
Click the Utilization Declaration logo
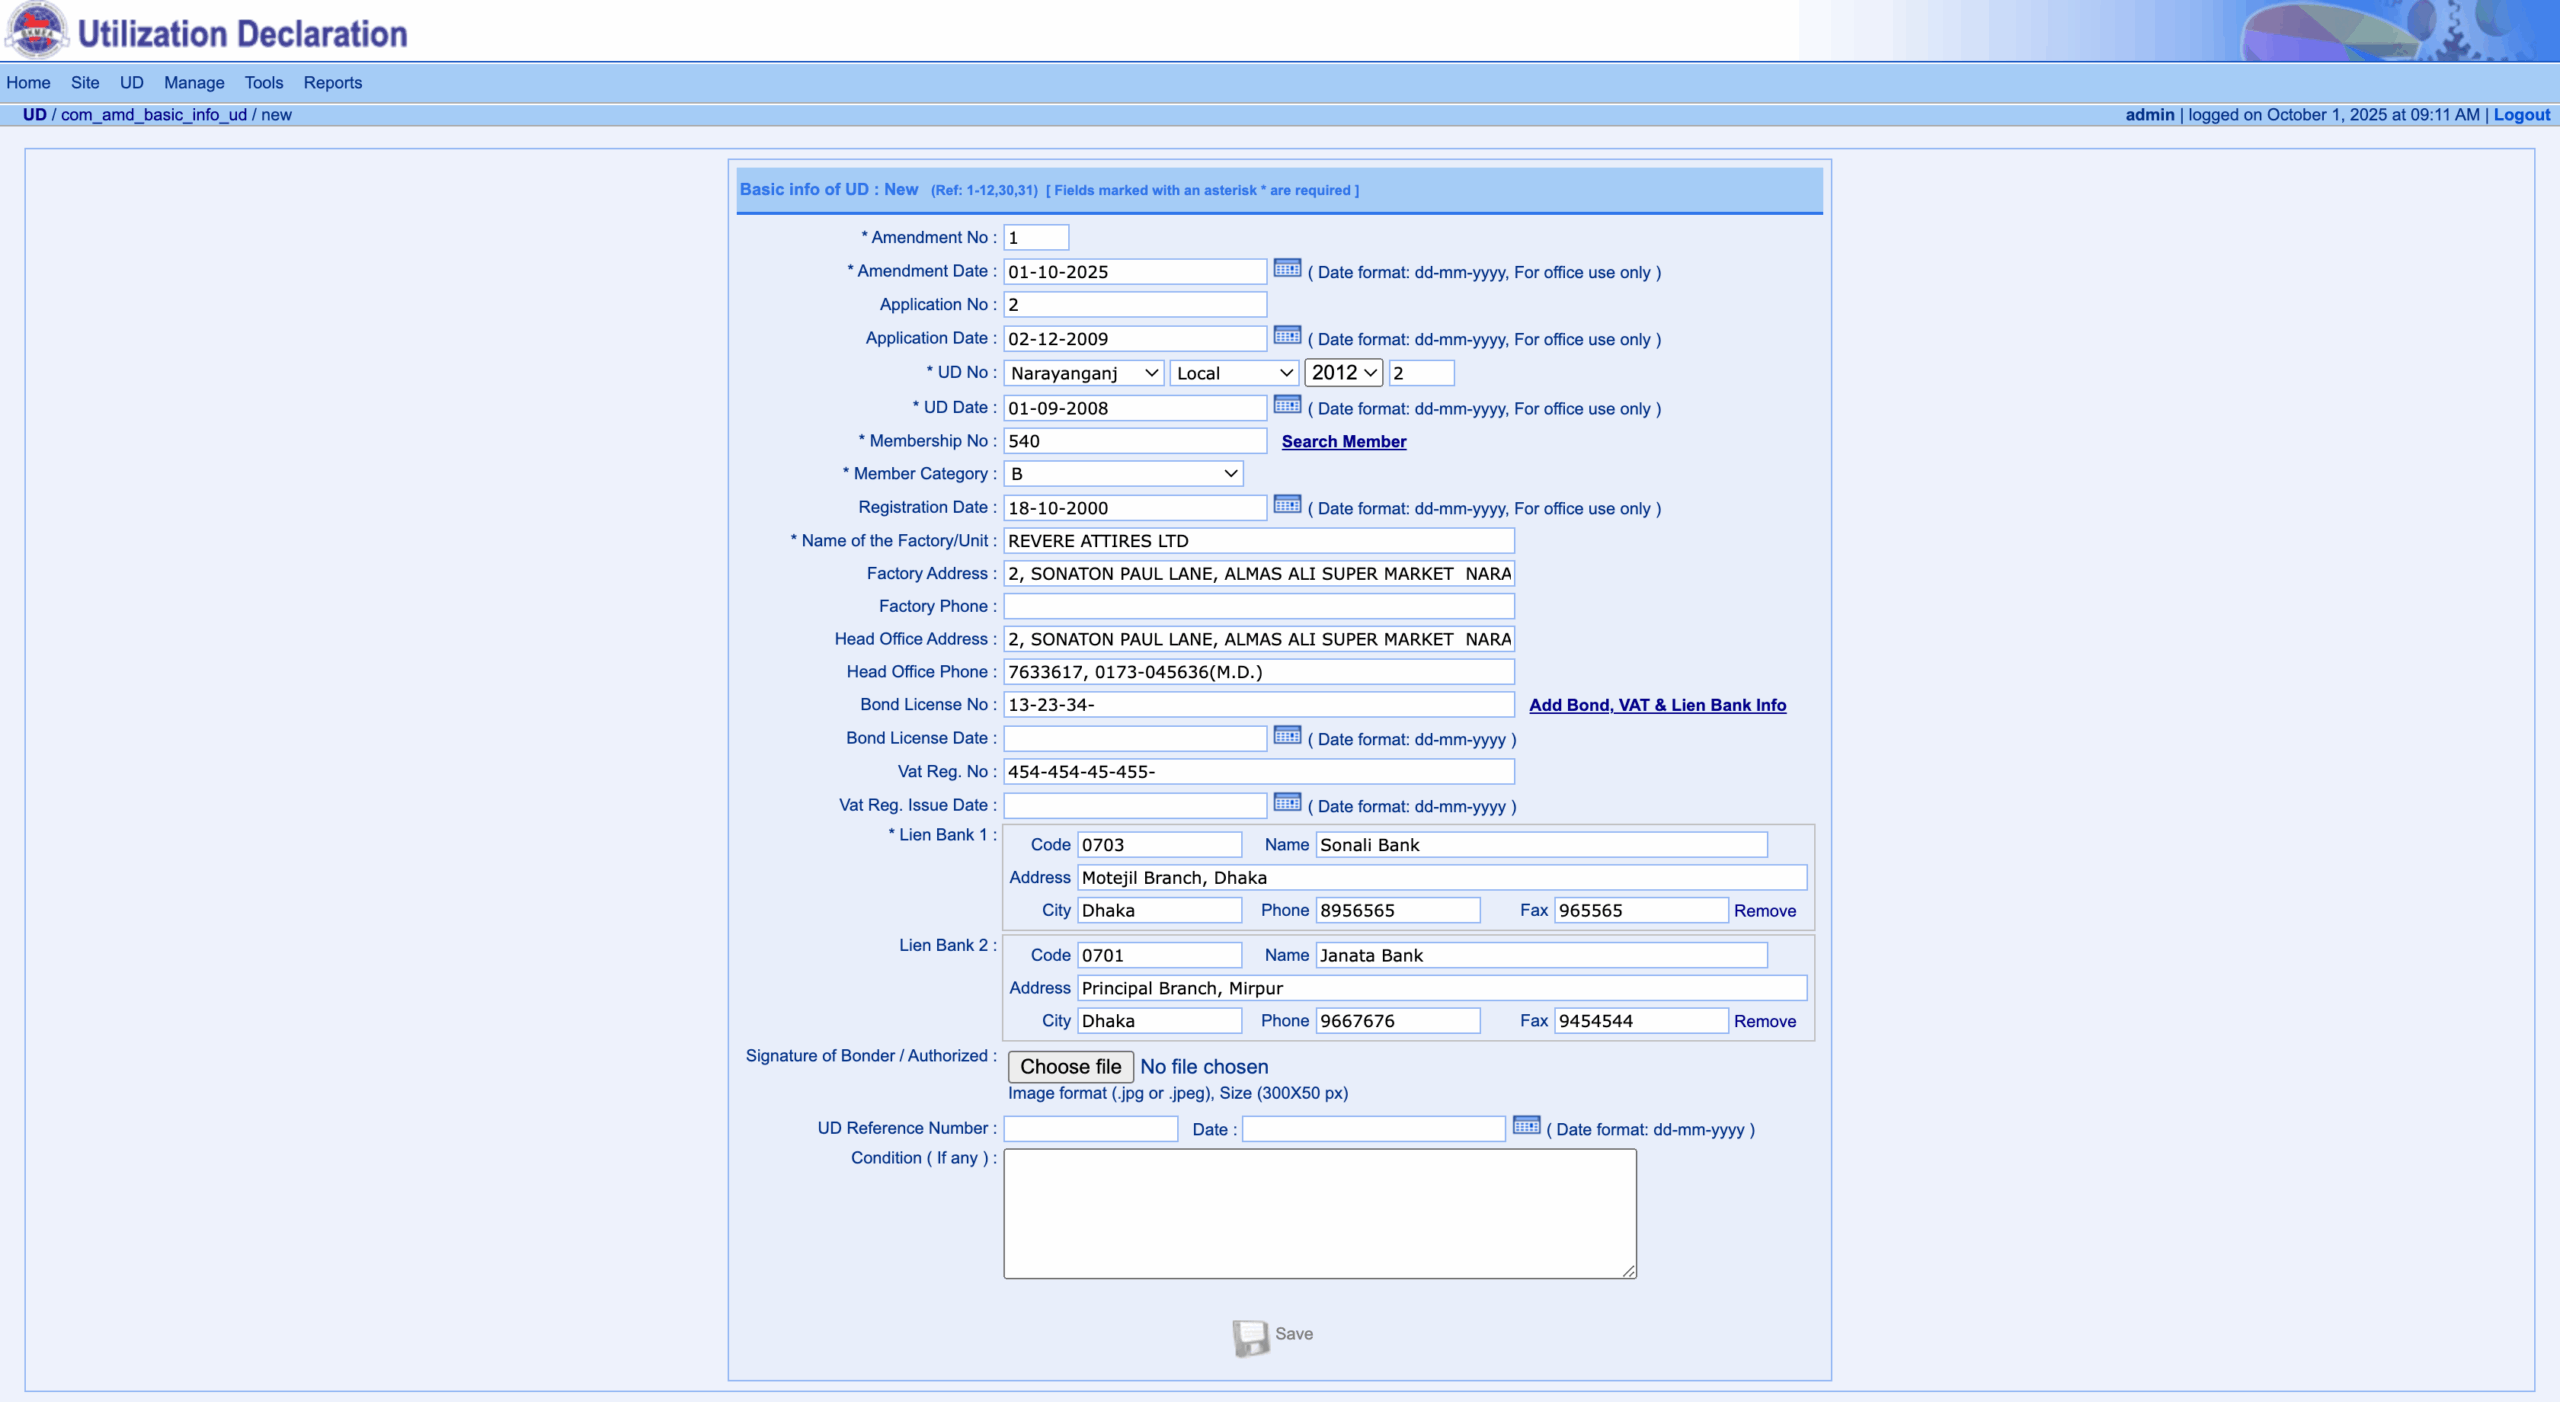pyautogui.click(x=38, y=30)
